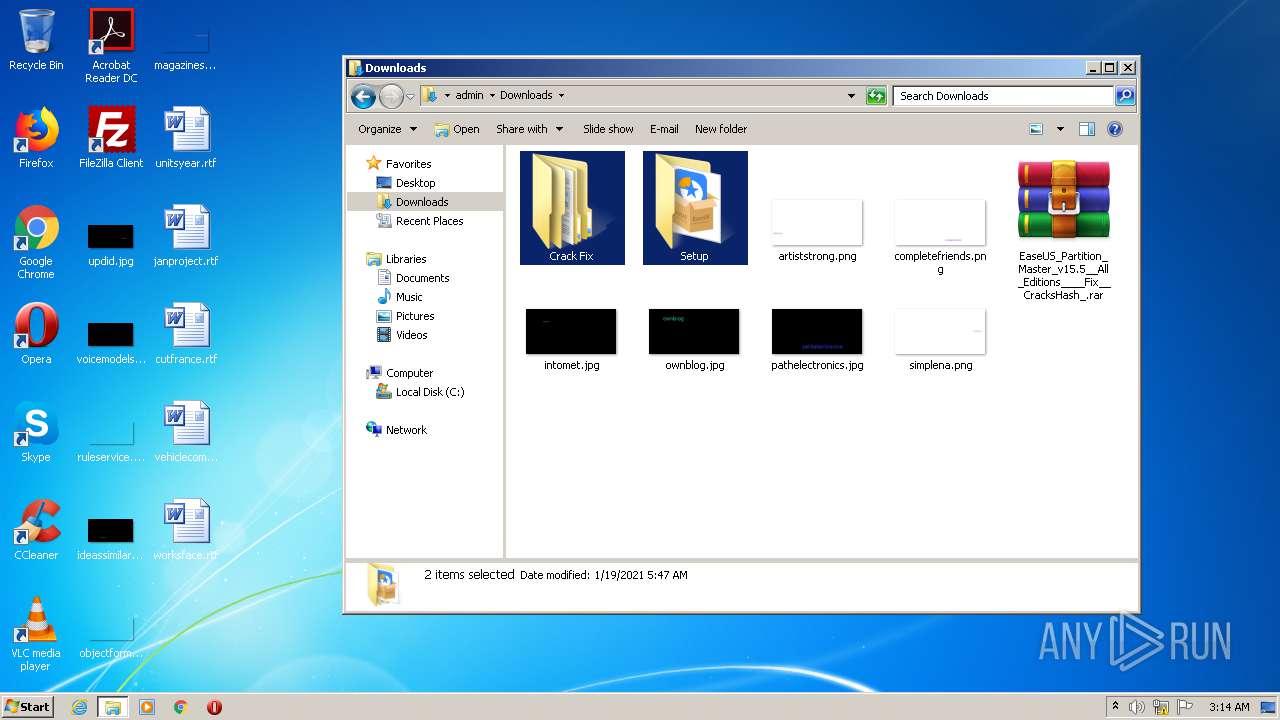Select completefriends.png file
The height and width of the screenshot is (720, 1280).
[x=940, y=236]
